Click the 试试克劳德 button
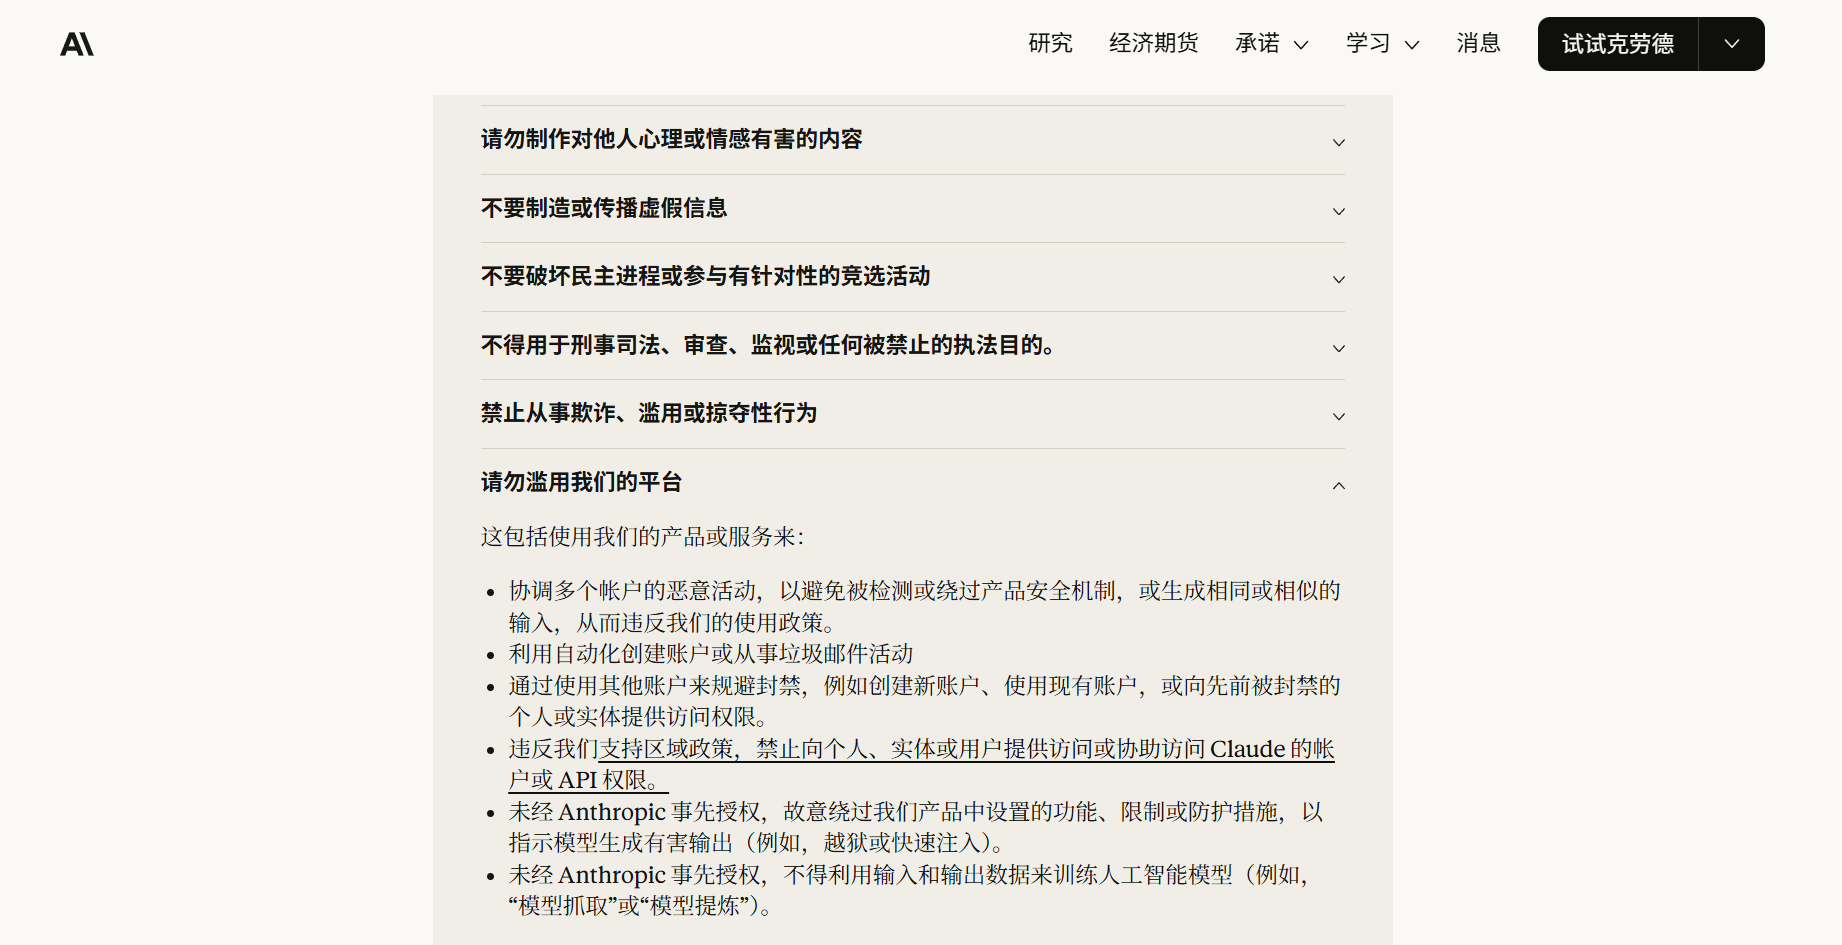This screenshot has height=945, width=1842. click(1618, 43)
